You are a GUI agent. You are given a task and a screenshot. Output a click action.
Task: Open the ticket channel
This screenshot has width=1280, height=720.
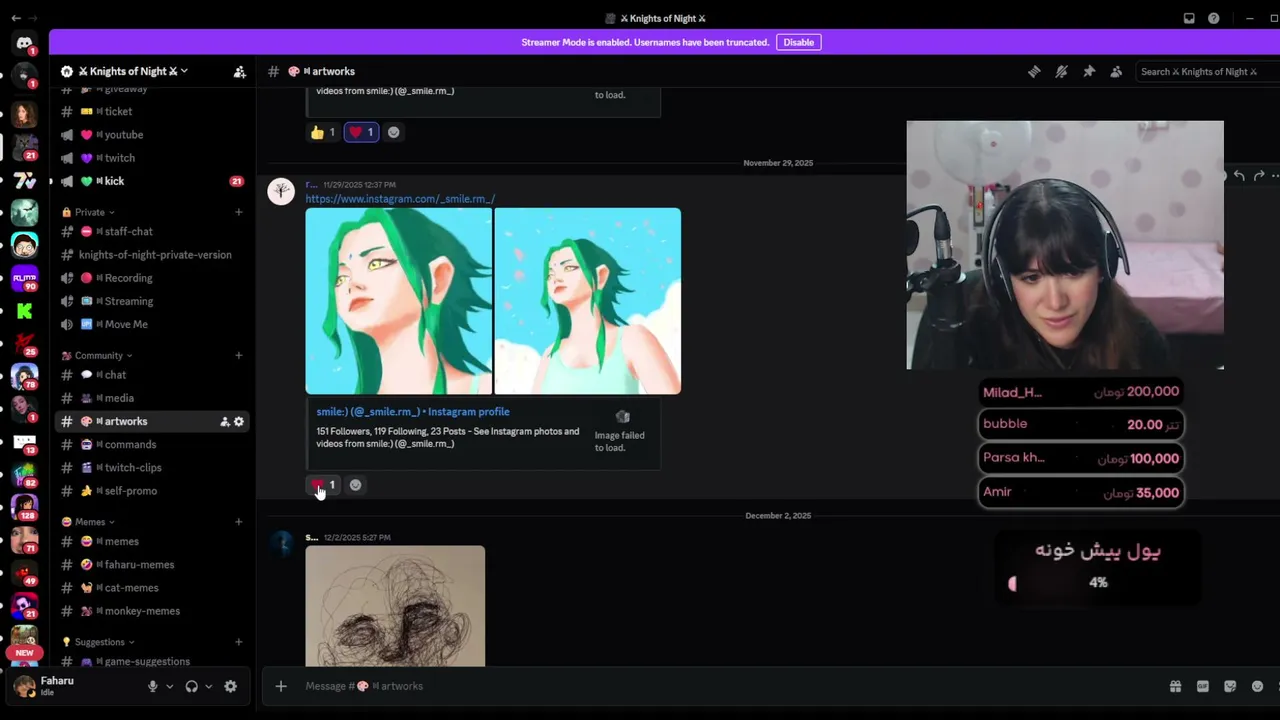(x=152, y=111)
